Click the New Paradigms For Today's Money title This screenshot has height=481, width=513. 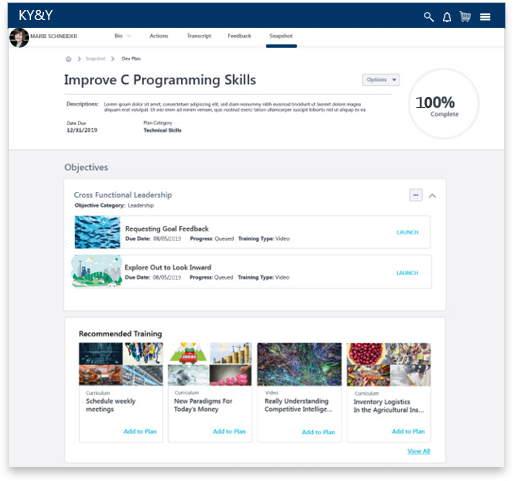click(x=203, y=405)
